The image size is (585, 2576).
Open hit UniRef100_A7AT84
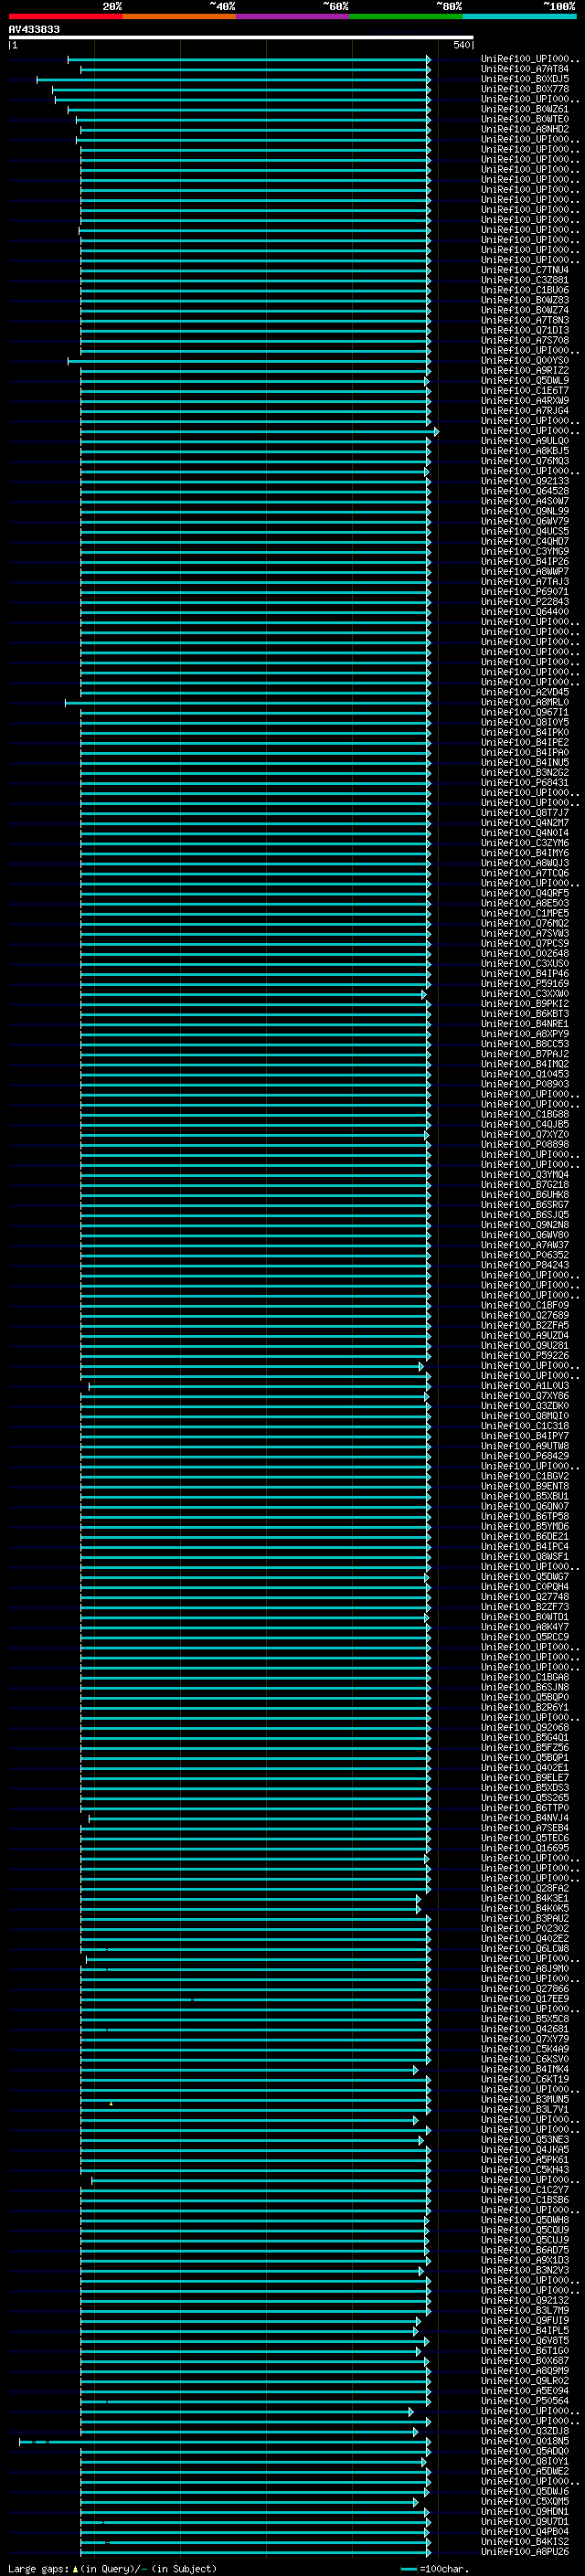tap(524, 69)
